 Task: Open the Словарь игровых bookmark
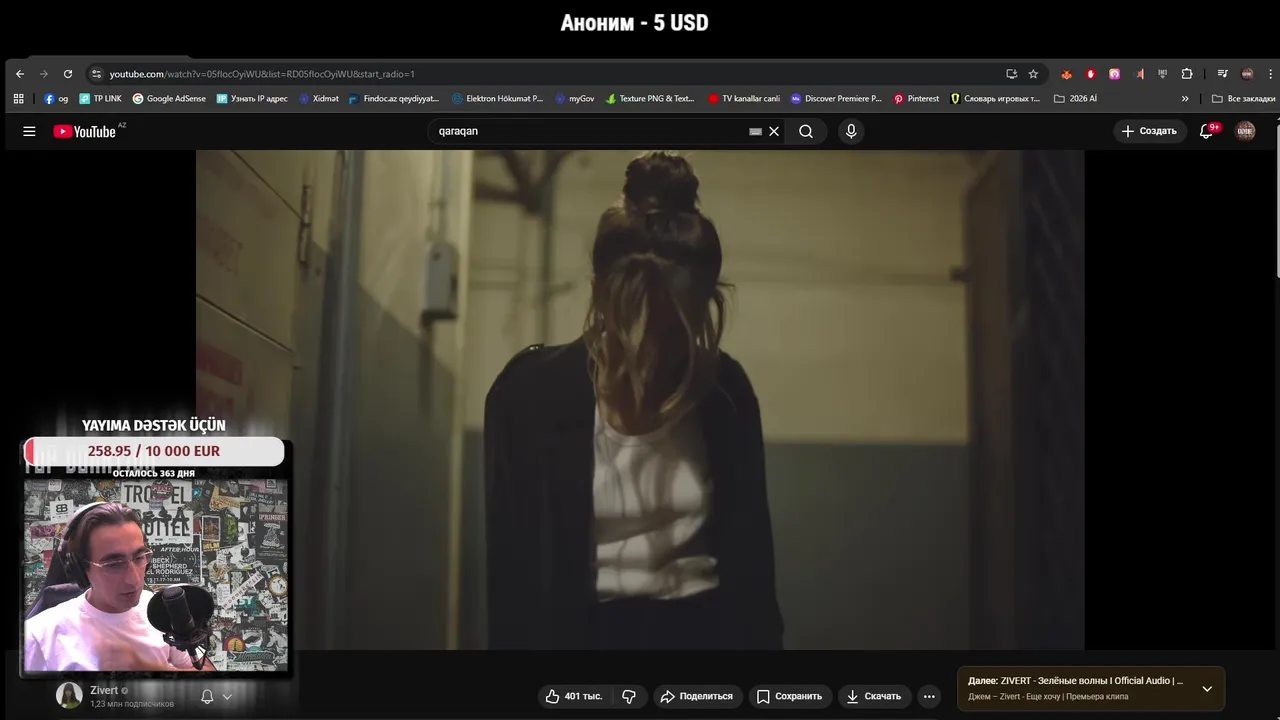(x=995, y=99)
